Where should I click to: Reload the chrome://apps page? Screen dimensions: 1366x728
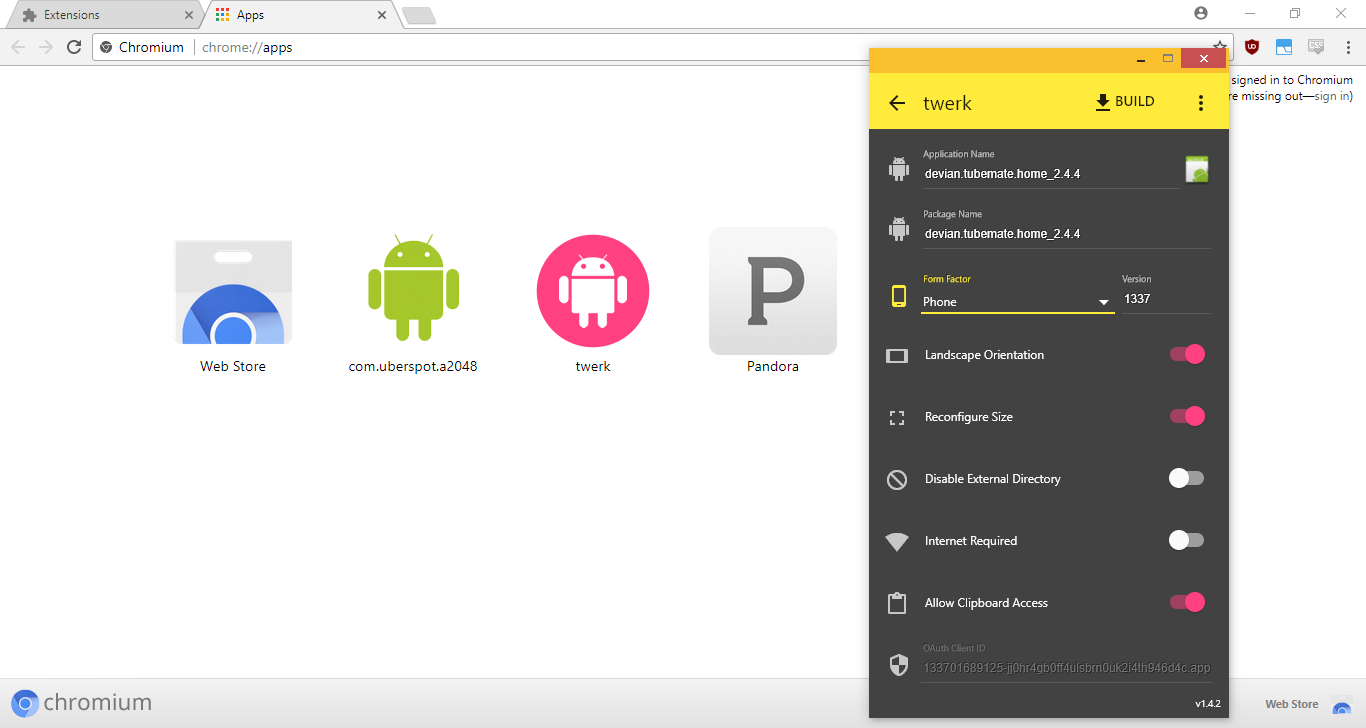click(74, 47)
